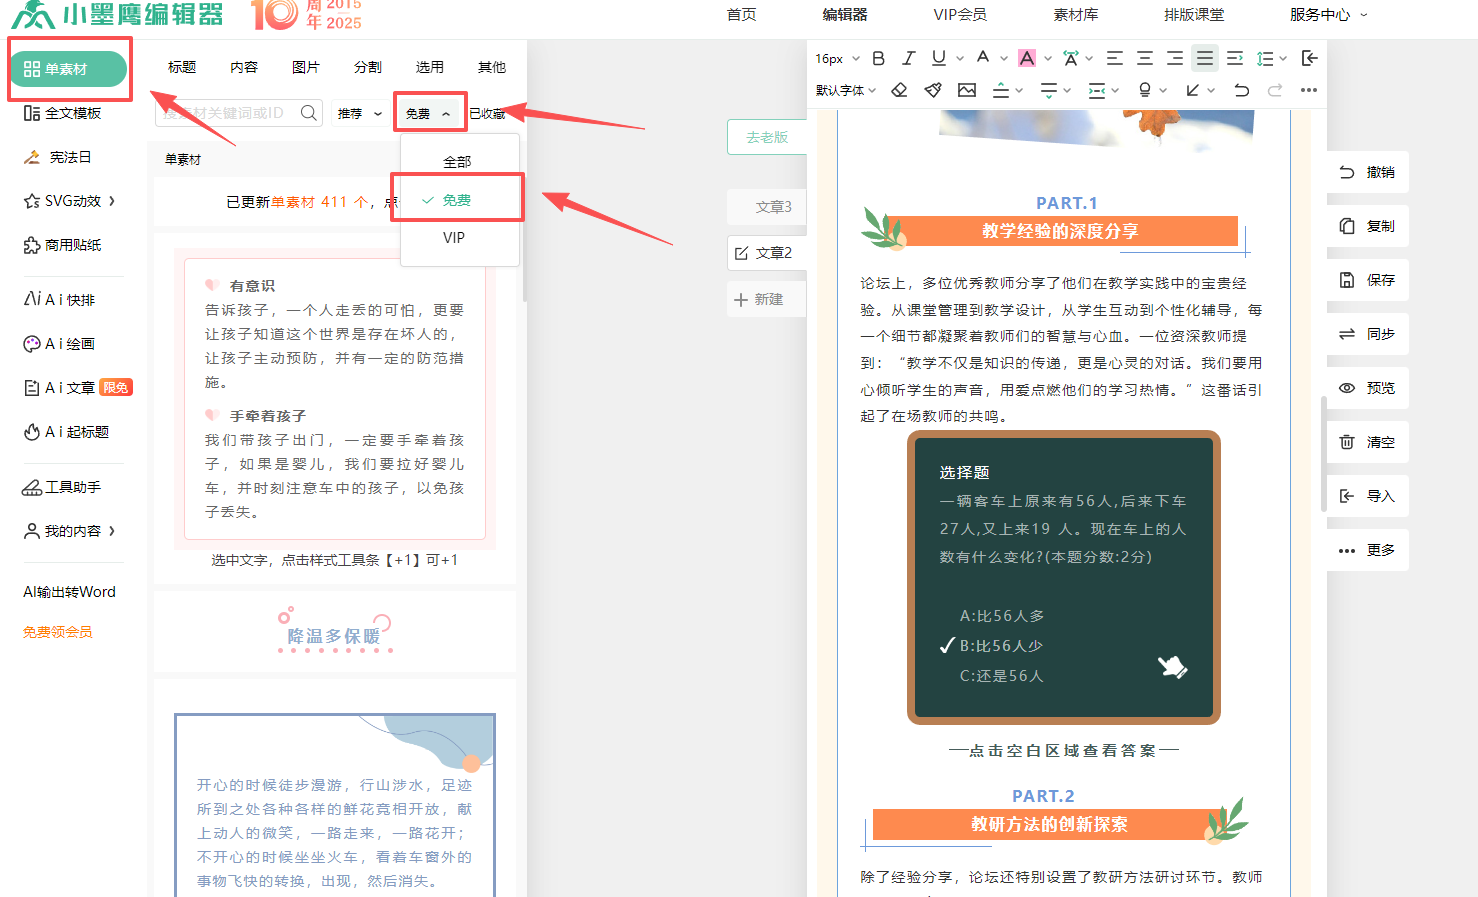Viewport: 1478px width, 897px height.
Task: Switch to the 图片 material tab
Action: [306, 67]
